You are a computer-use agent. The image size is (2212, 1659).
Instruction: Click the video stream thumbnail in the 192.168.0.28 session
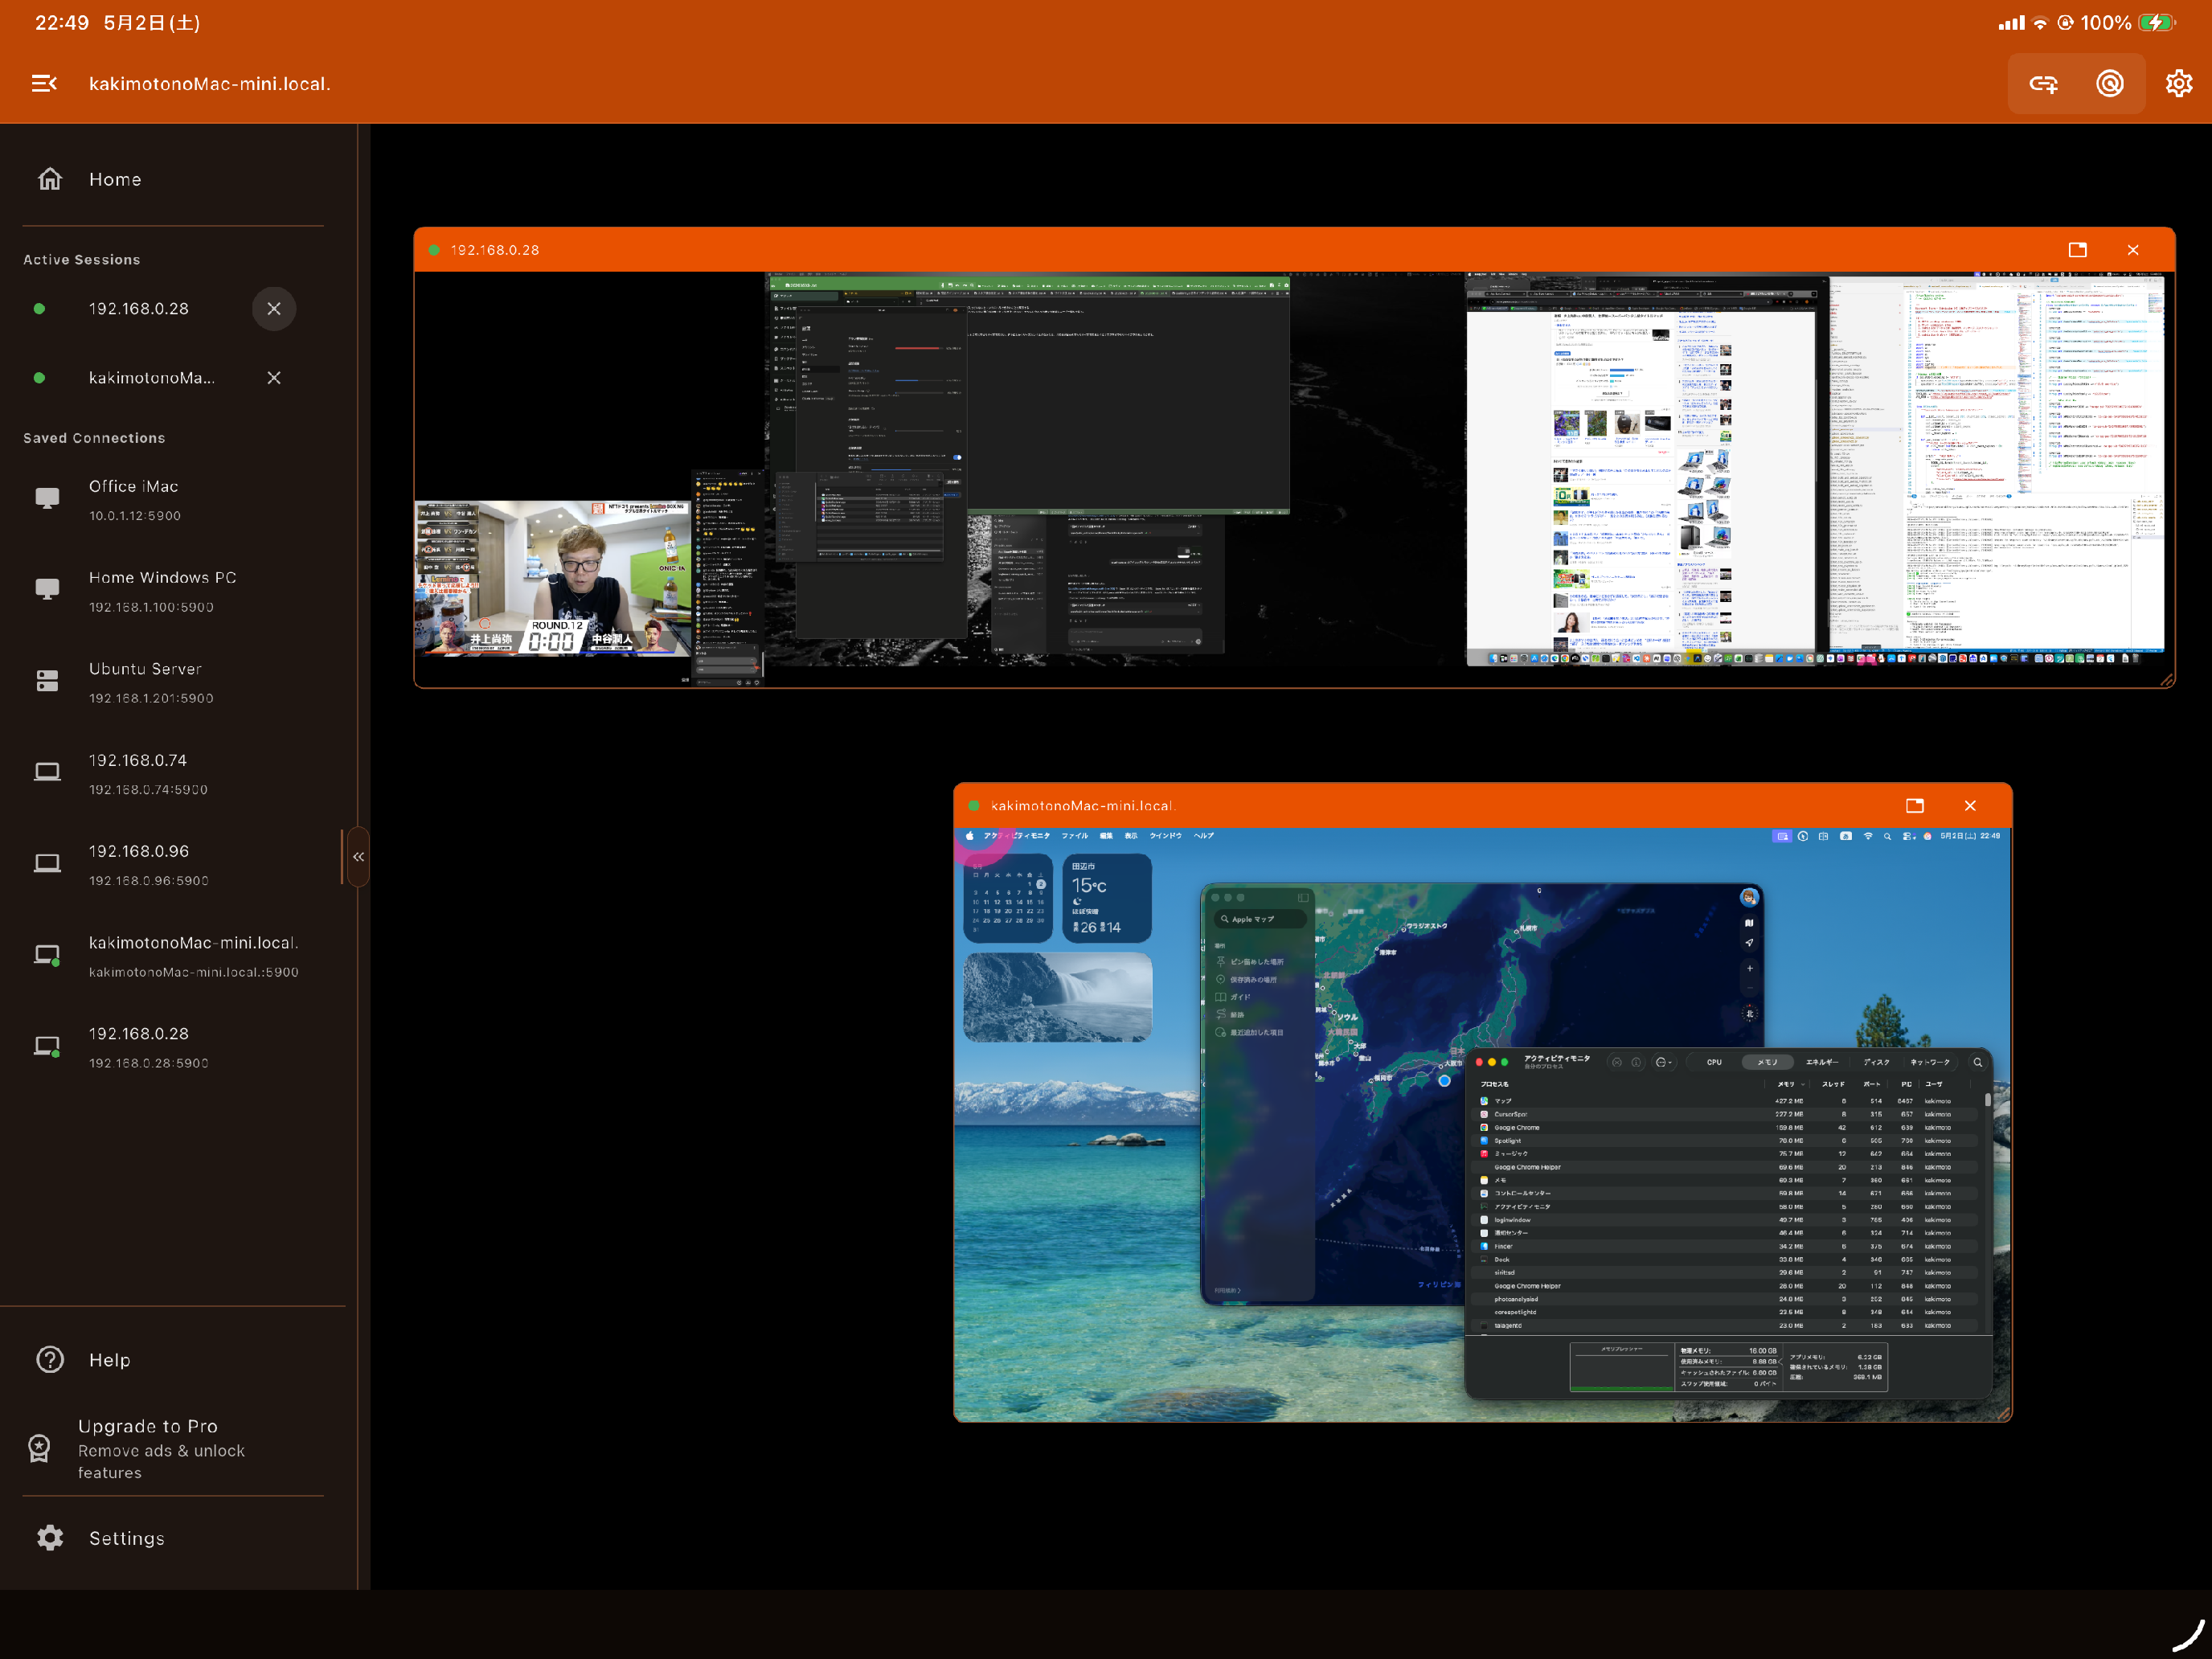coord(553,578)
